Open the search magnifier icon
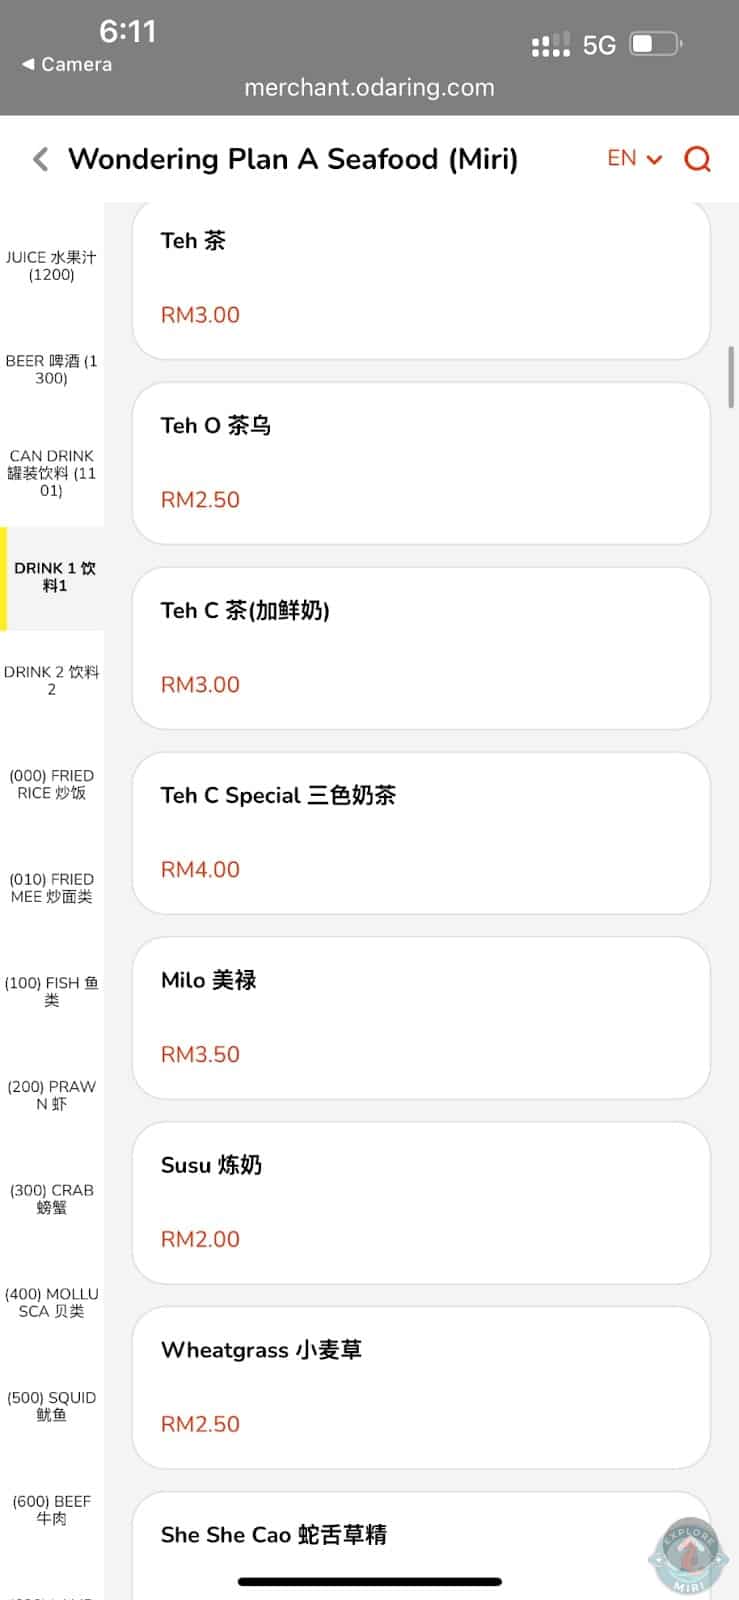739x1600 pixels. pyautogui.click(x=697, y=159)
